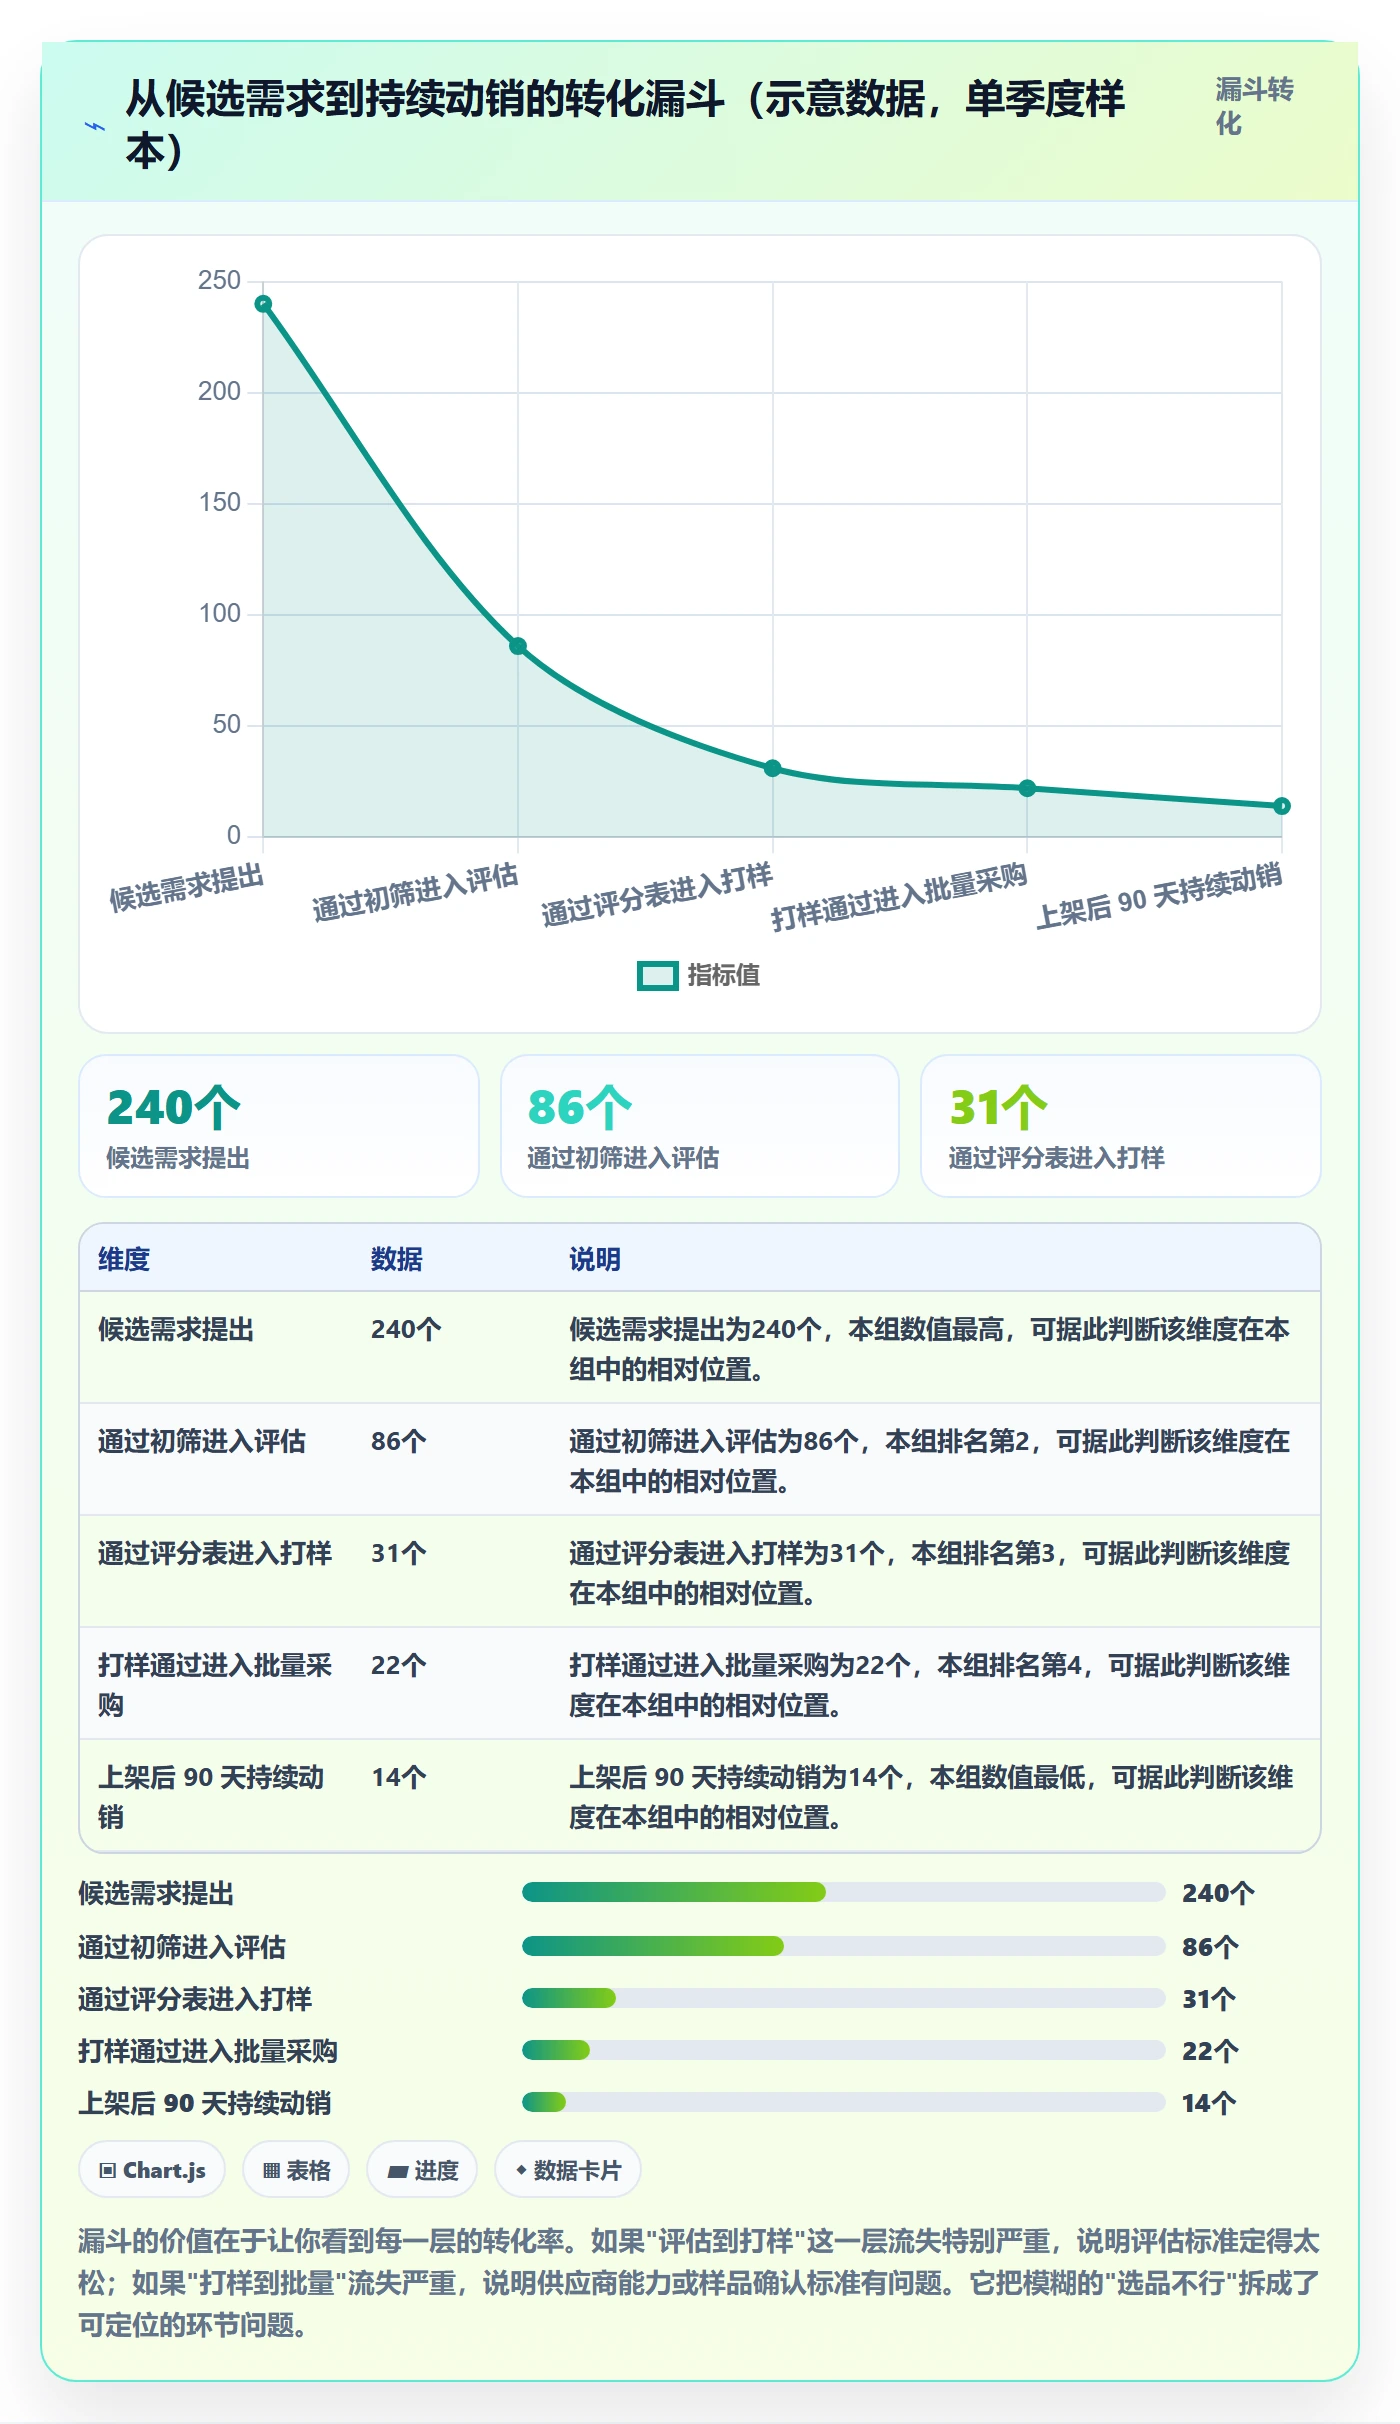This screenshot has width=1400, height=2424.
Task: Select the 31个 cell in the table
Action: click(x=399, y=1553)
